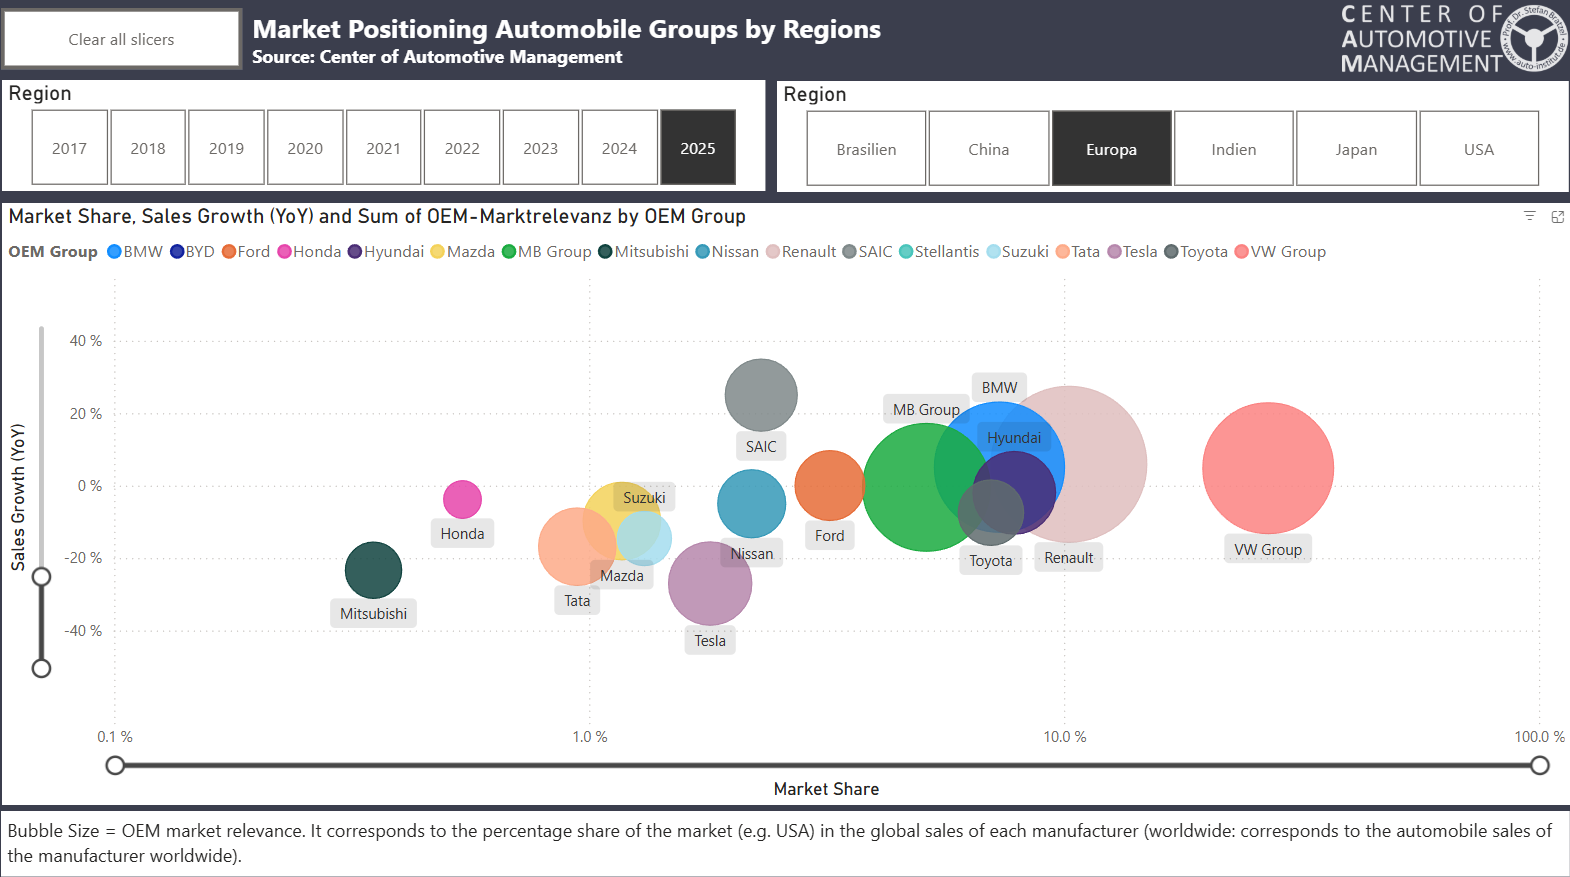
Task: Deselect the Europa region slicer
Action: pos(1112,149)
